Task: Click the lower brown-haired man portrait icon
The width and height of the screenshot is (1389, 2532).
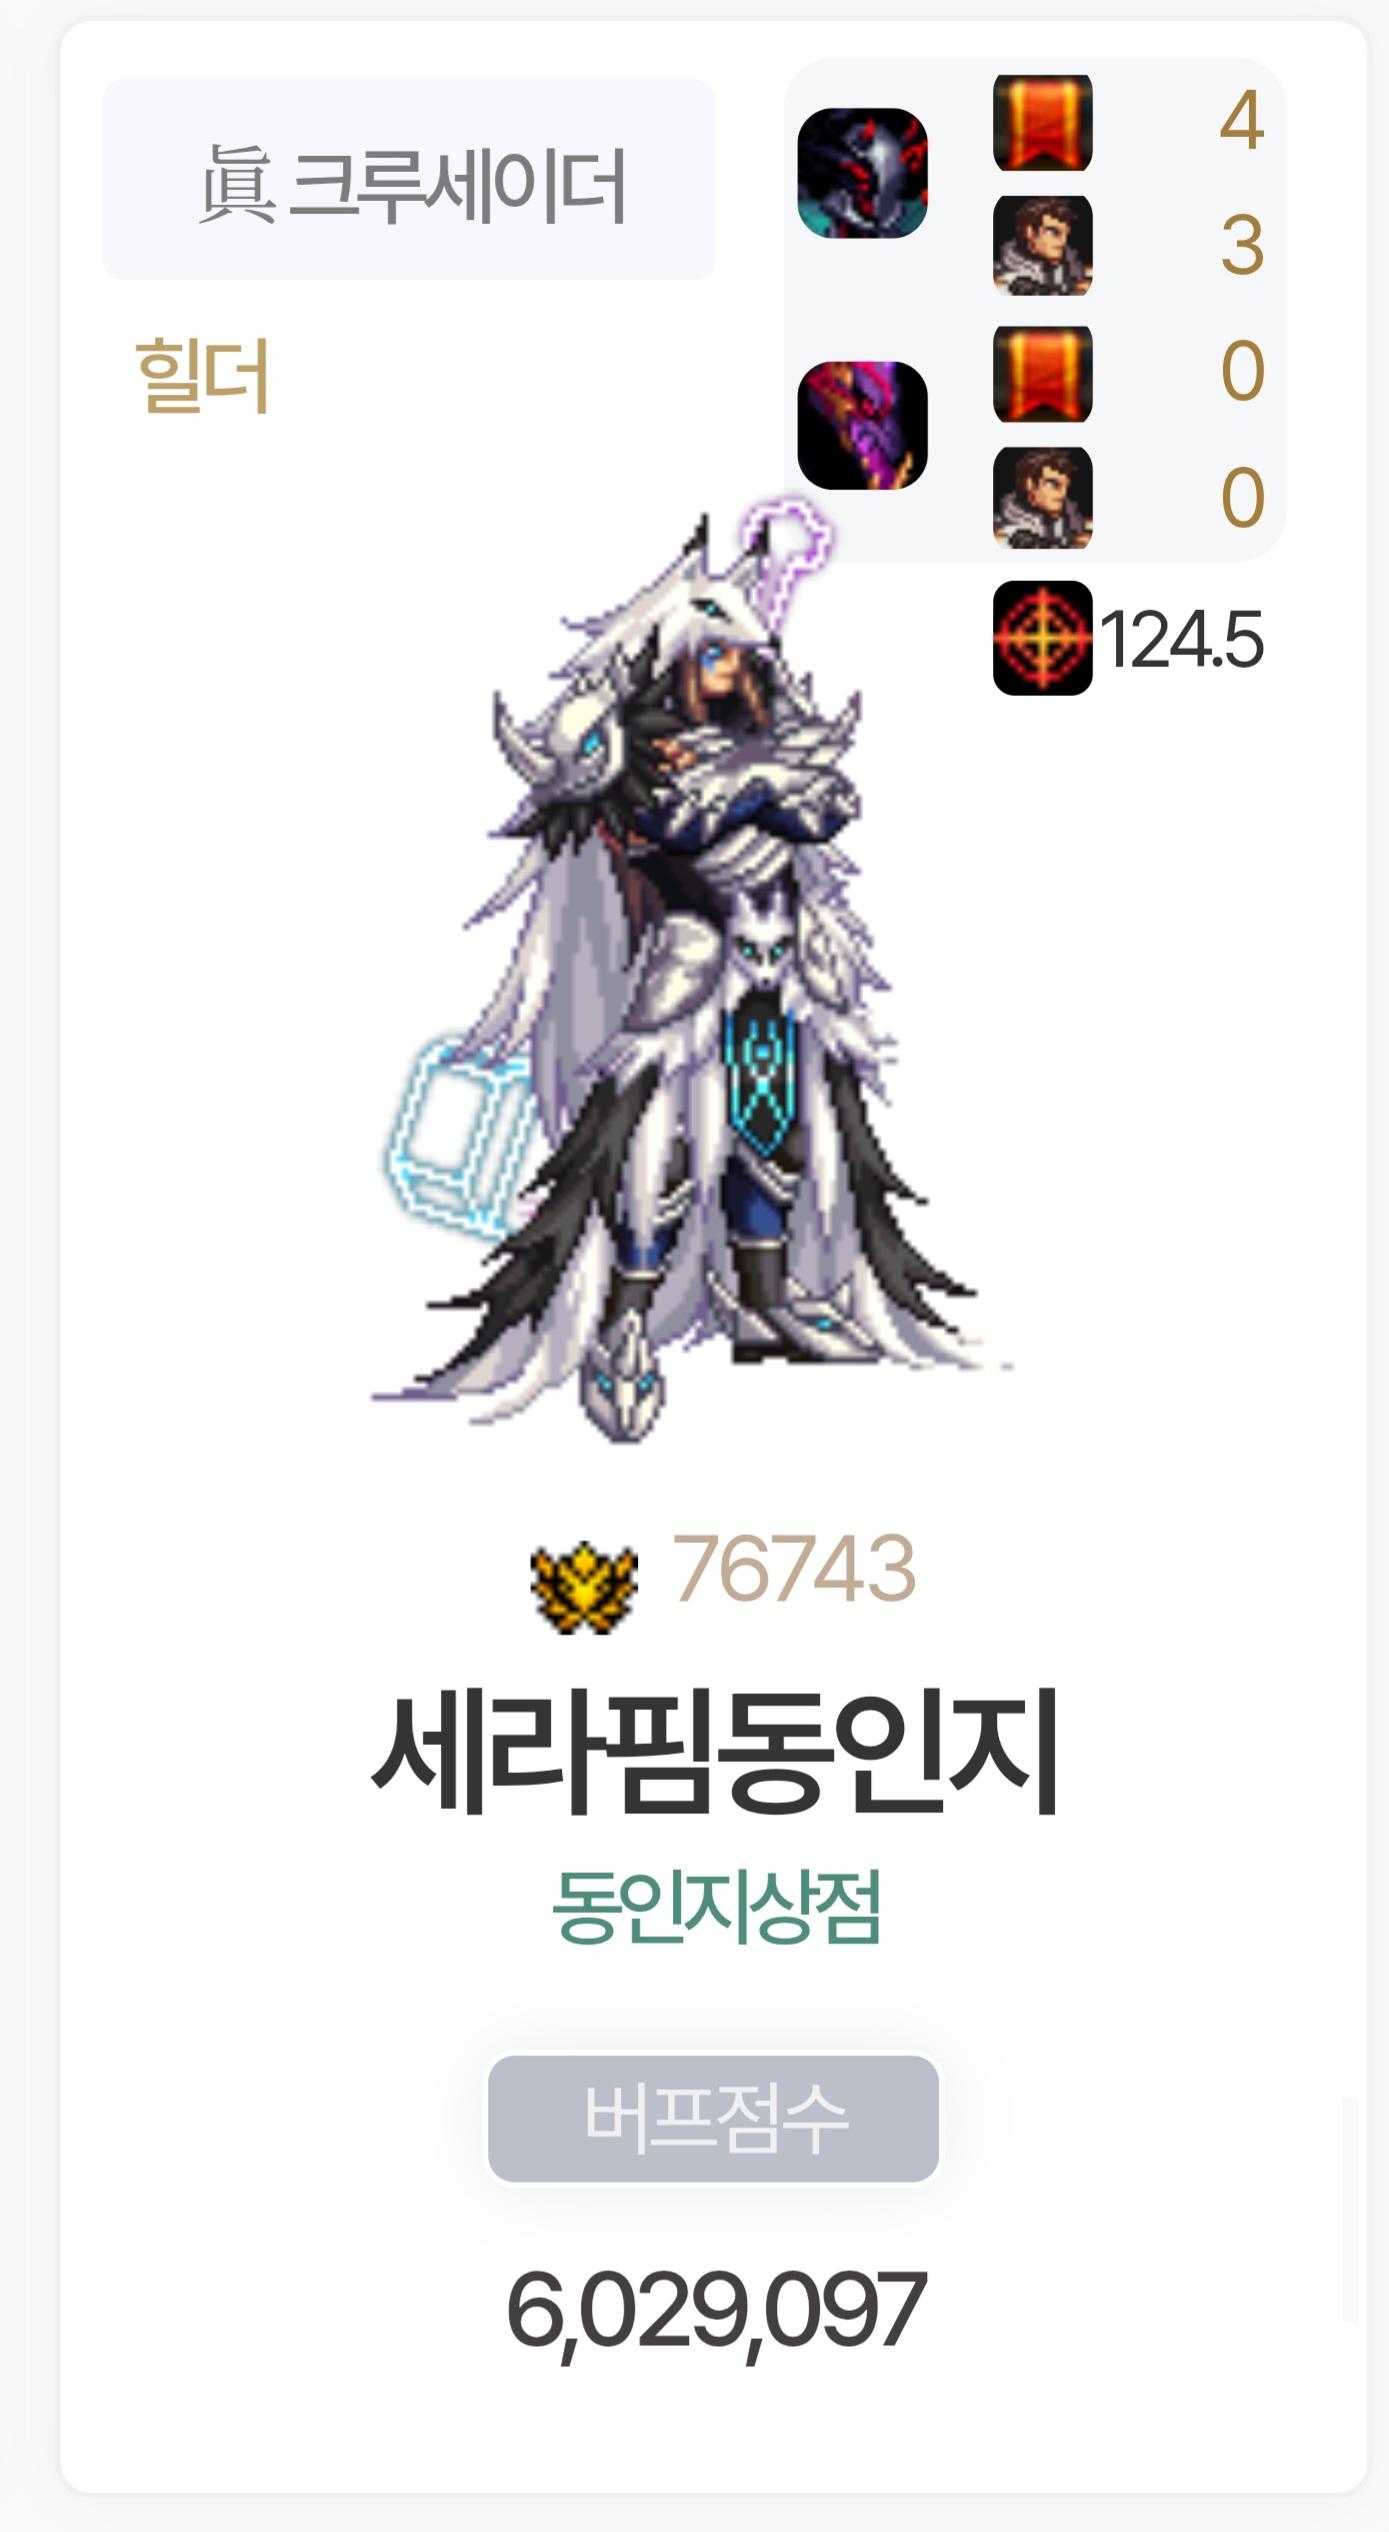Action: pyautogui.click(x=1042, y=497)
